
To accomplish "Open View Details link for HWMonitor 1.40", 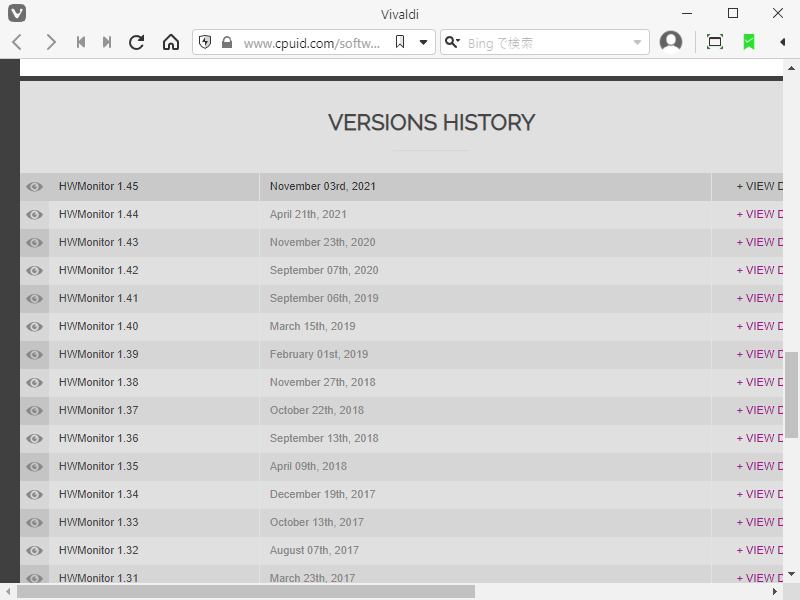I will pyautogui.click(x=759, y=326).
